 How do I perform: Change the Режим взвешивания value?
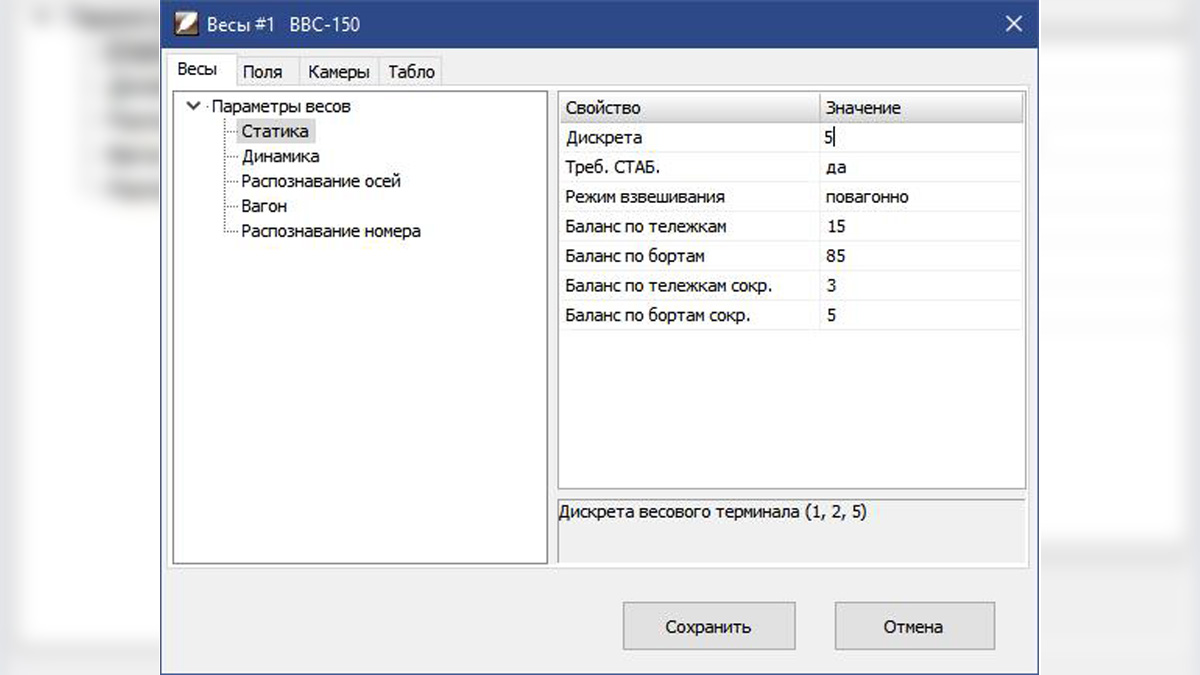coord(920,197)
